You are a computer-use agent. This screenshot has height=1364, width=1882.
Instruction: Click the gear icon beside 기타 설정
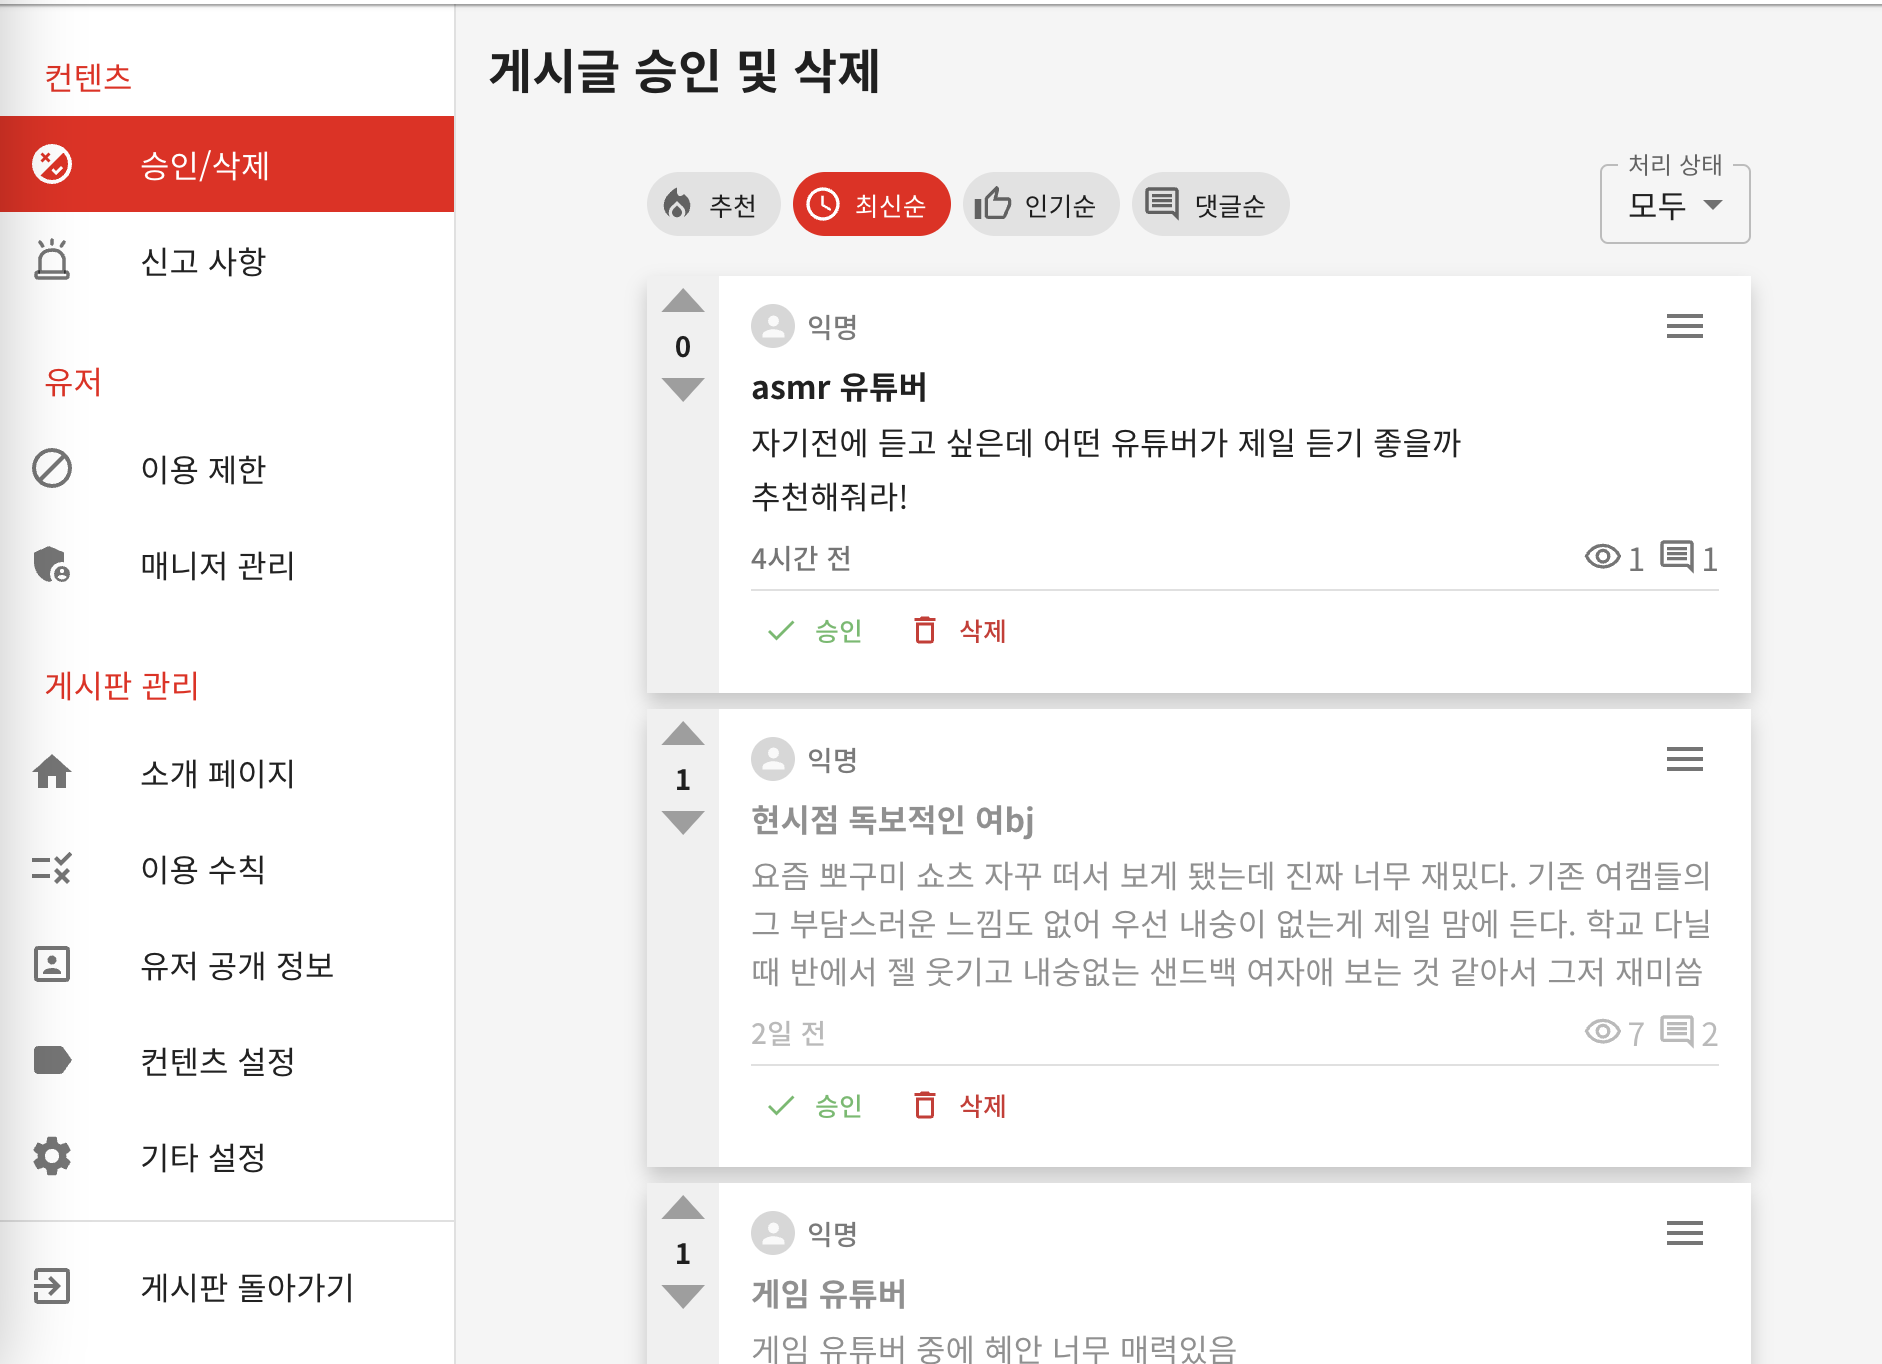52,1156
